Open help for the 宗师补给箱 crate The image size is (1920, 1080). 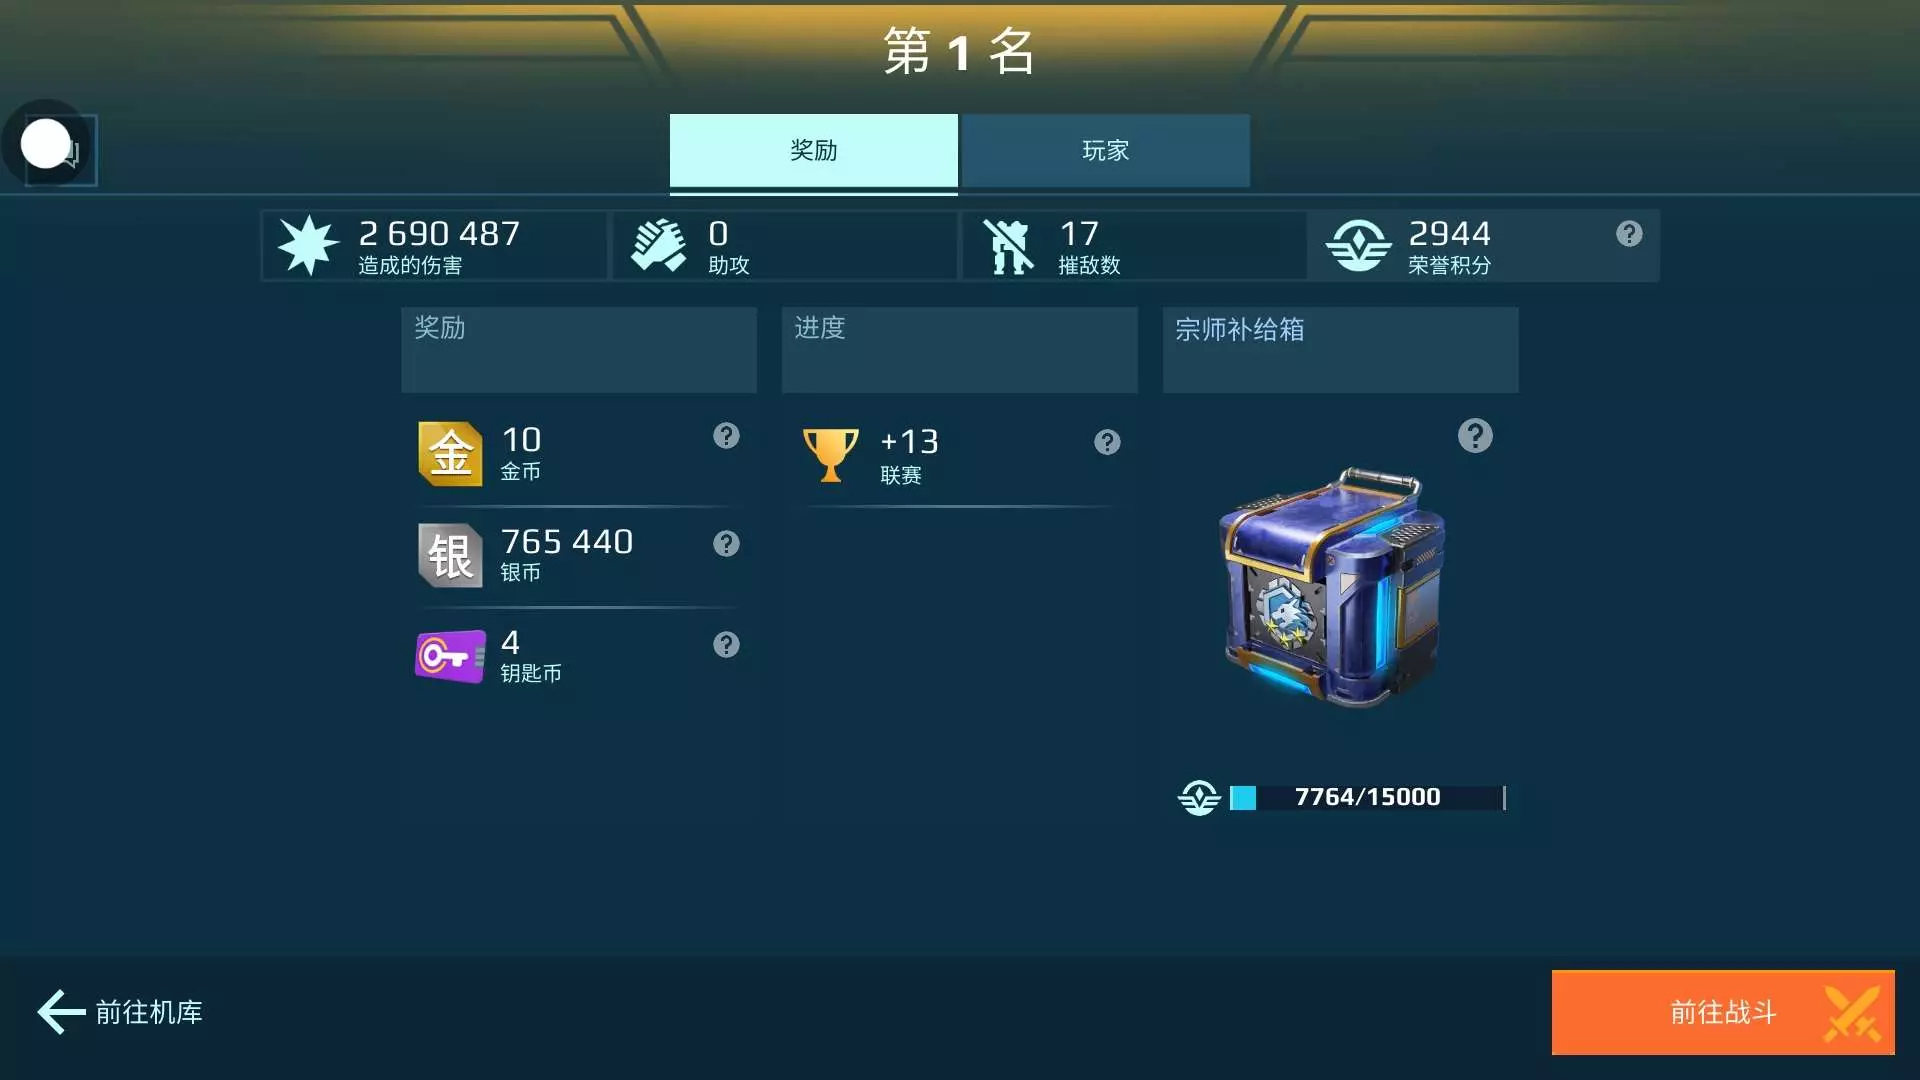(1475, 436)
